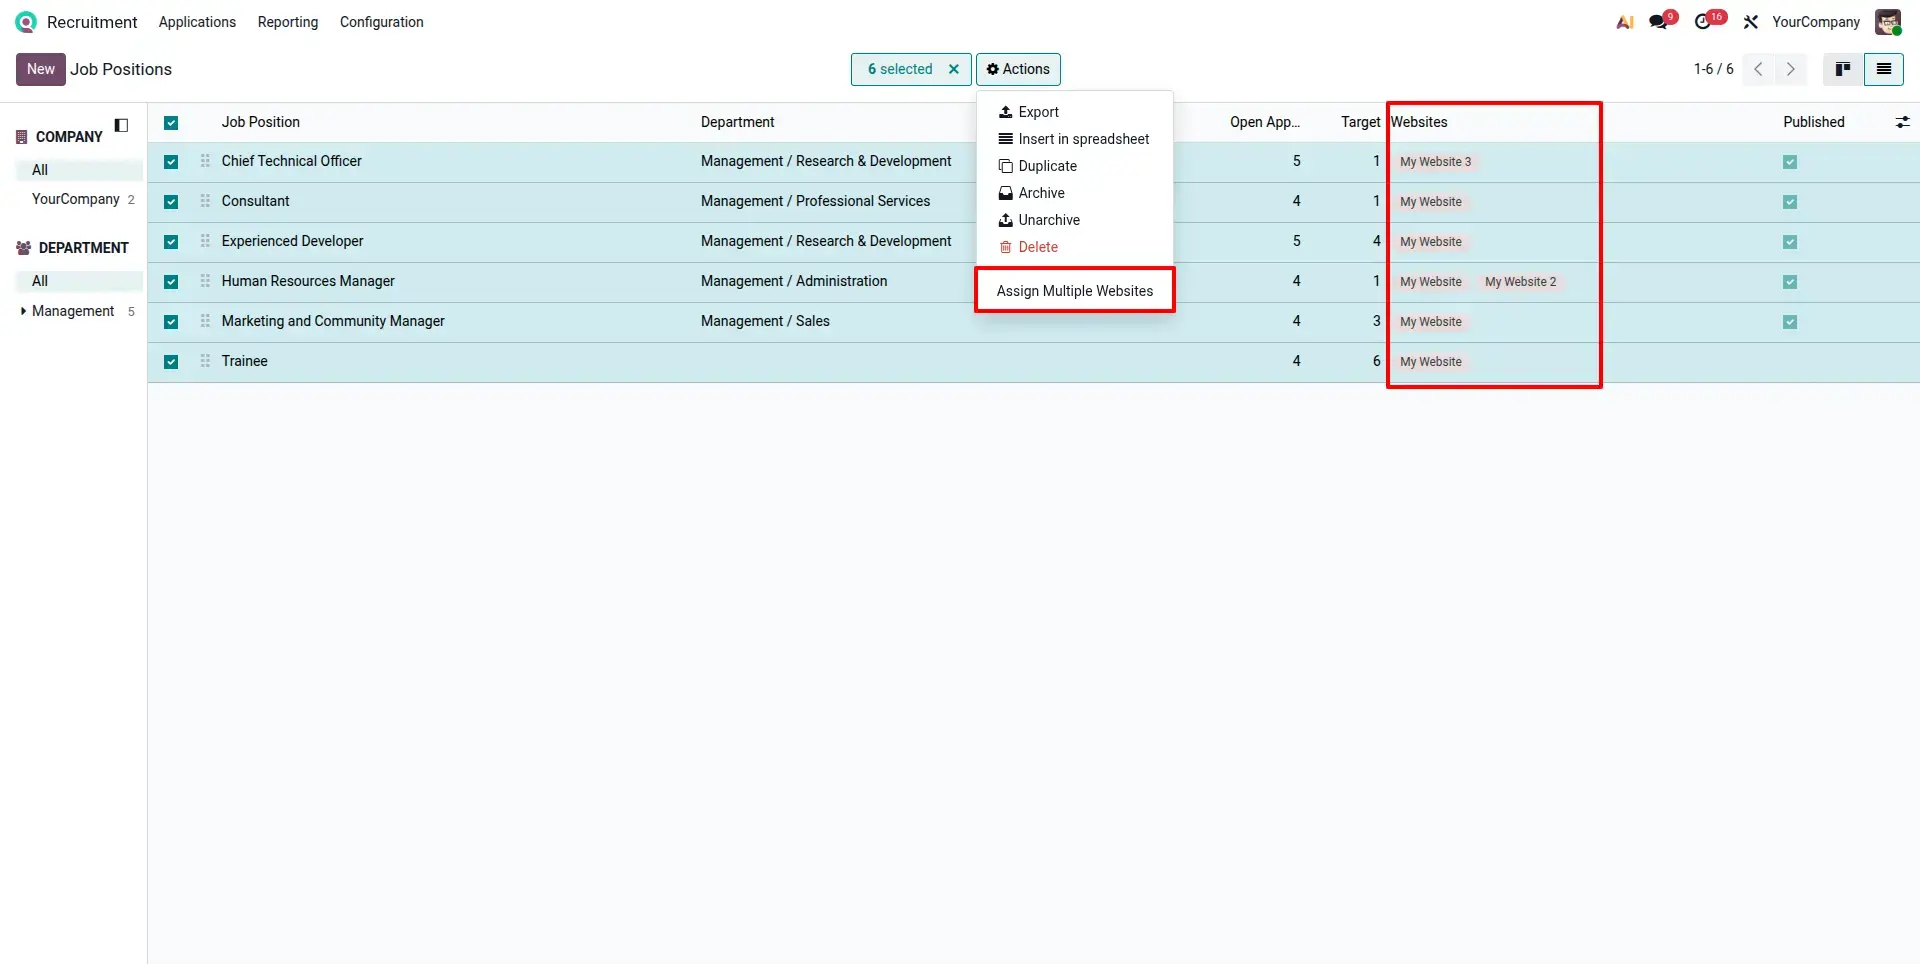The width and height of the screenshot is (1920, 966).
Task: Grab drag handle of Consultant row
Action: click(x=205, y=201)
